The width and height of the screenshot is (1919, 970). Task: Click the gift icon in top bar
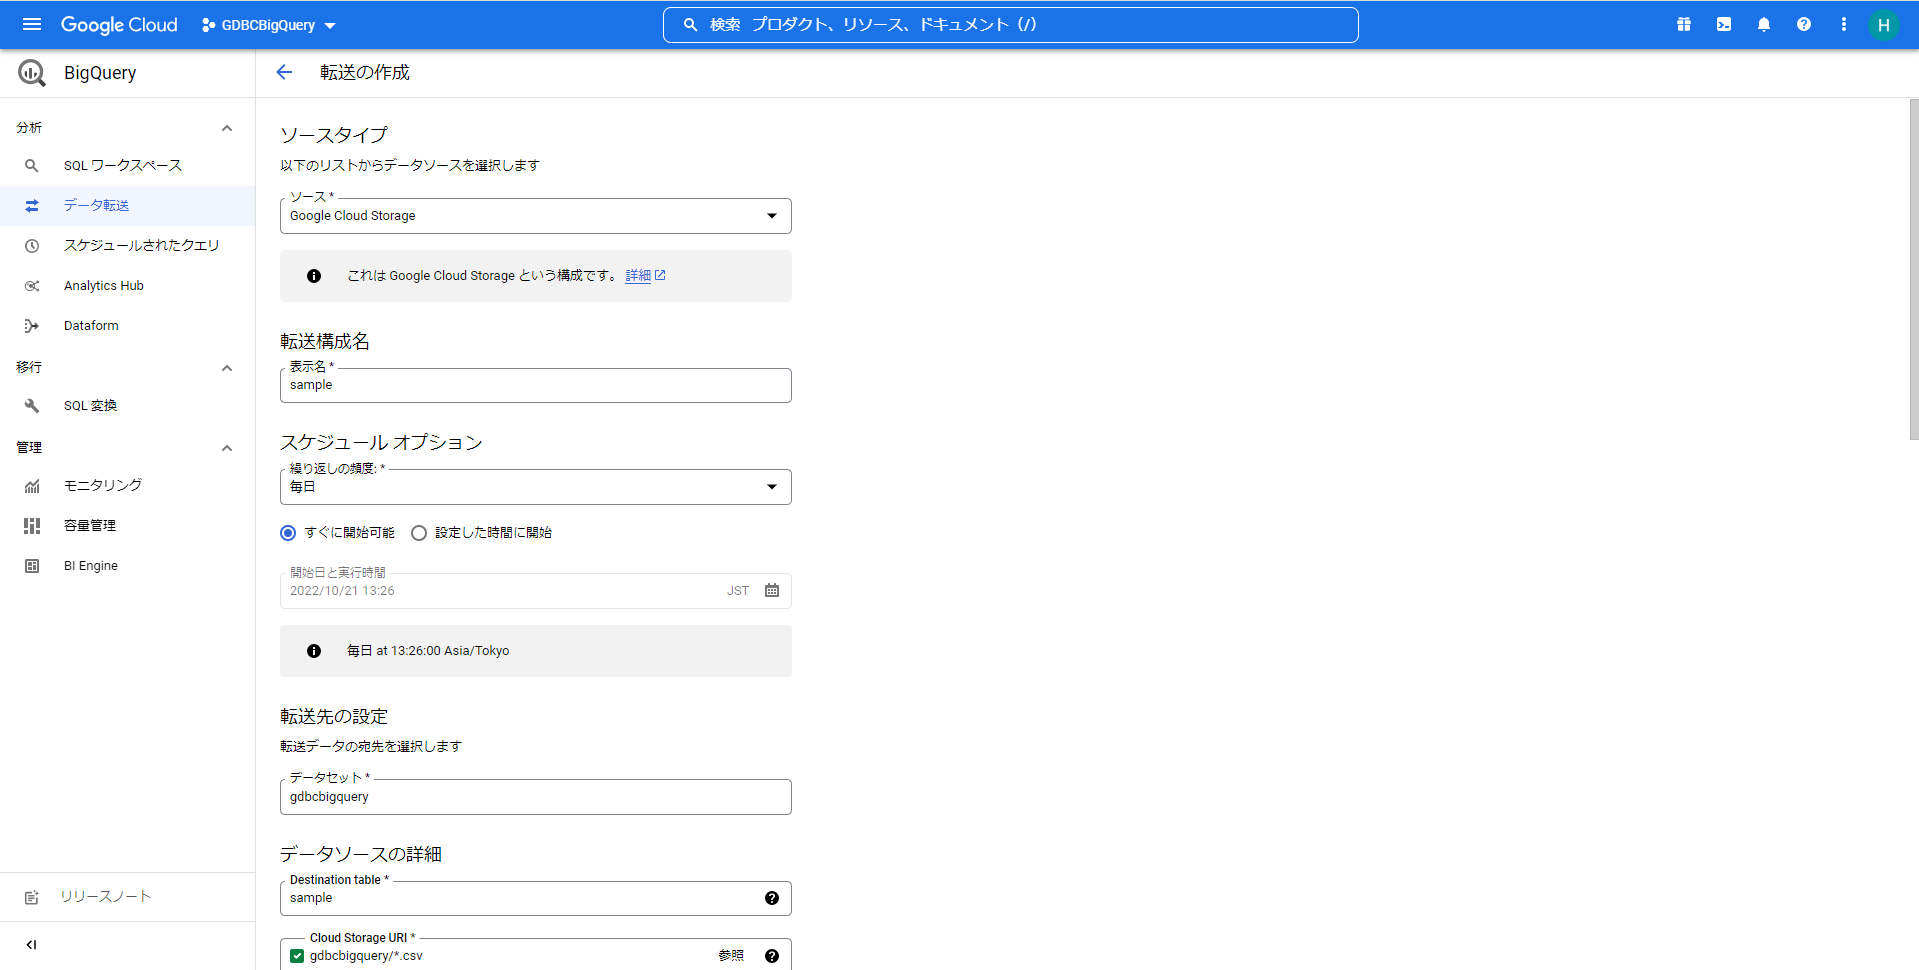point(1684,24)
